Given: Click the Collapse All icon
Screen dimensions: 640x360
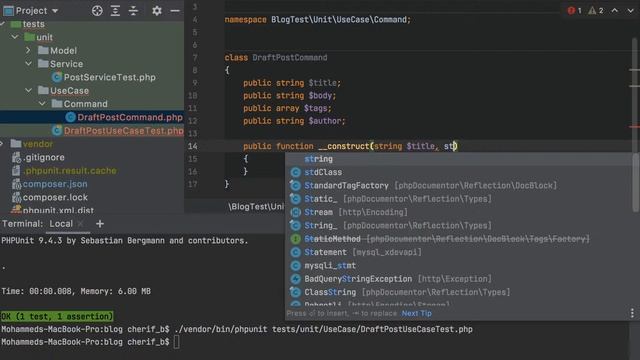Looking at the screenshot, I should (x=133, y=11).
